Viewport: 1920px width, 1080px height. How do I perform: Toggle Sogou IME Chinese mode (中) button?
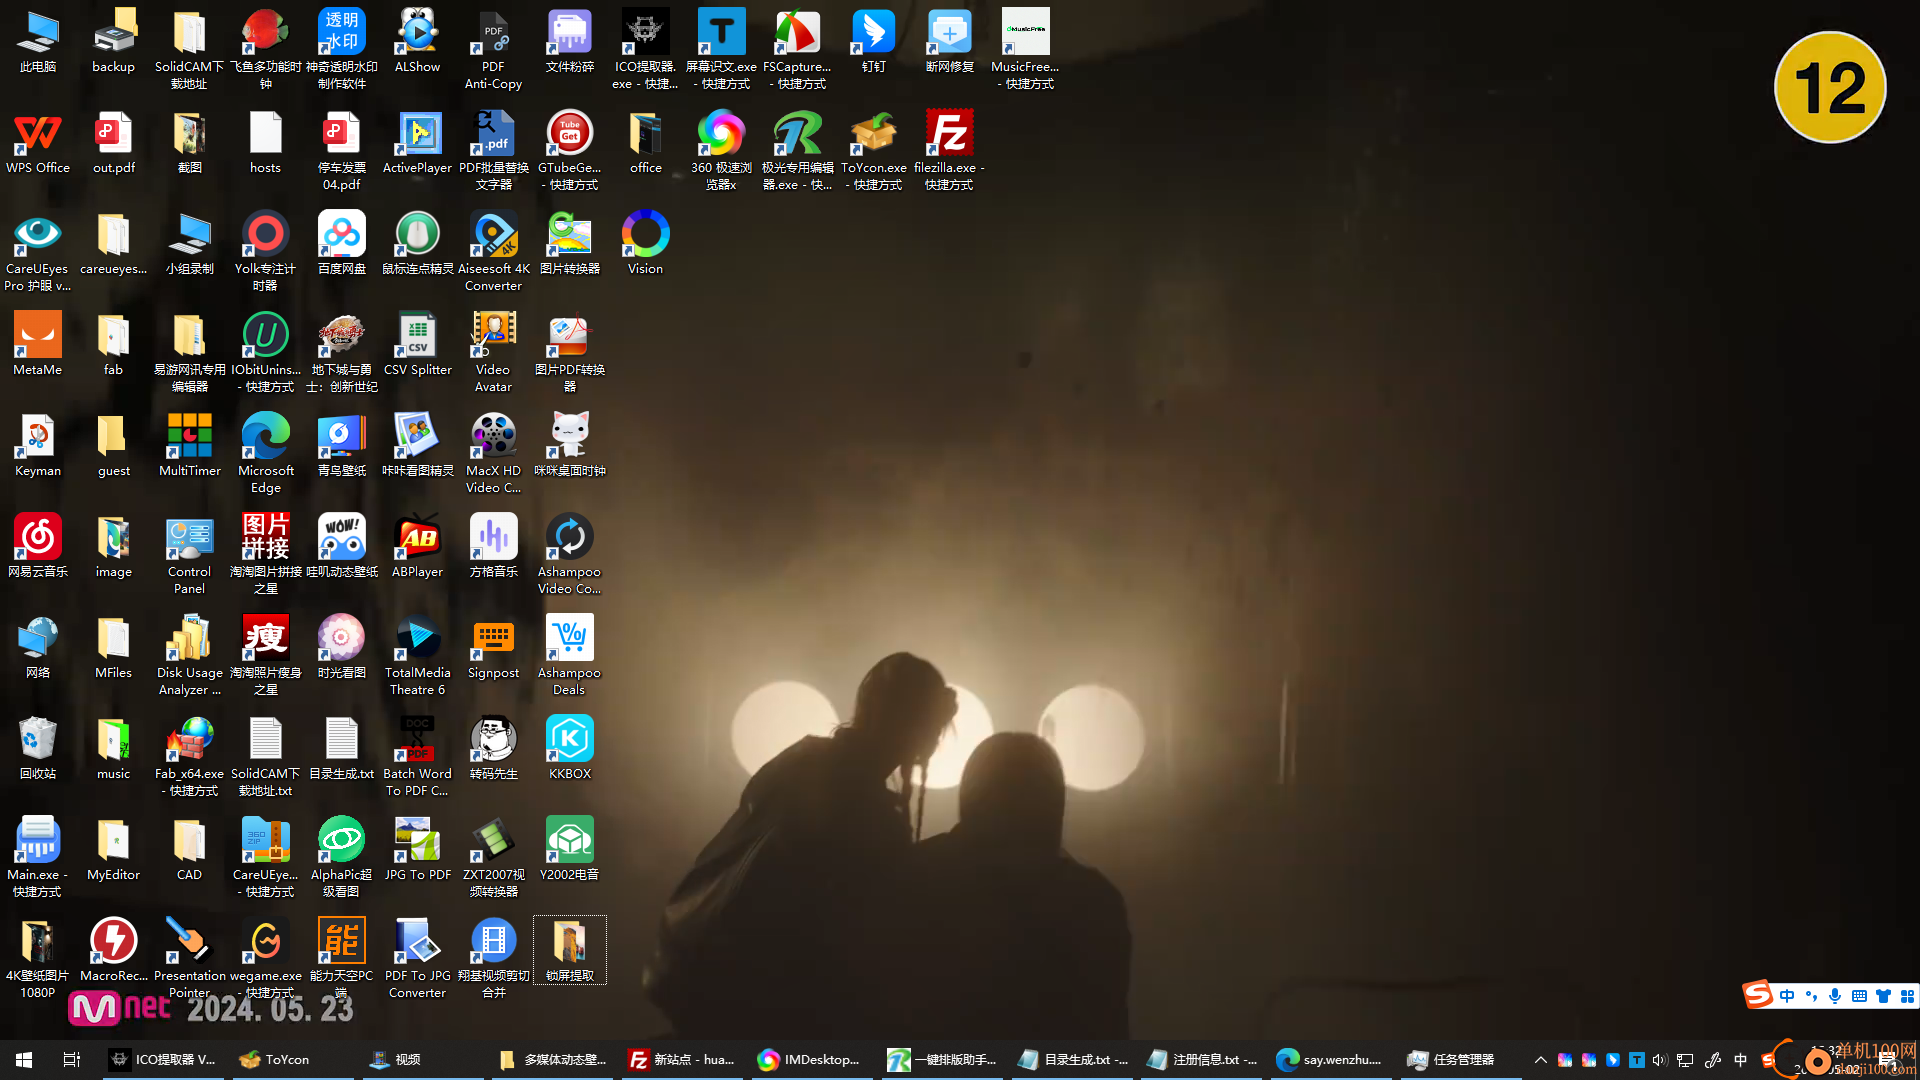coord(1787,996)
